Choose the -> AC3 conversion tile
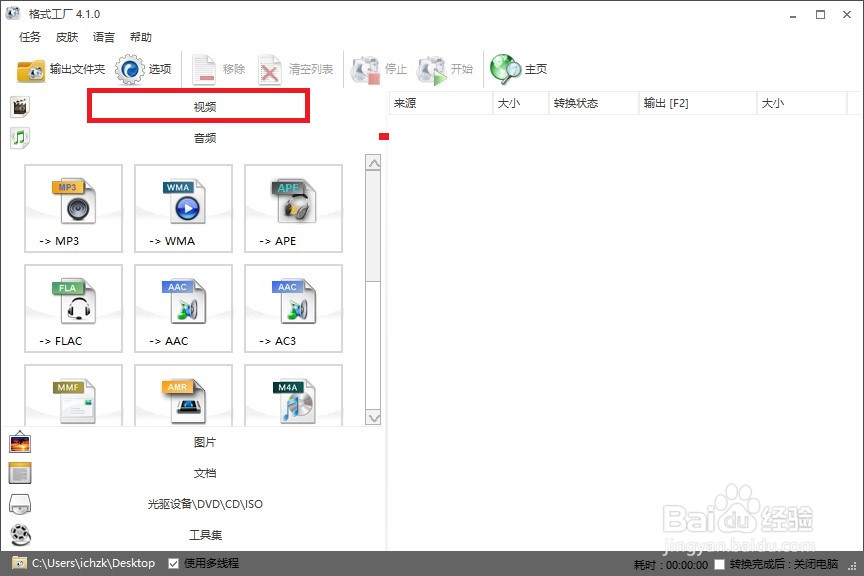Screen dimensions: 864x576 coord(293,309)
